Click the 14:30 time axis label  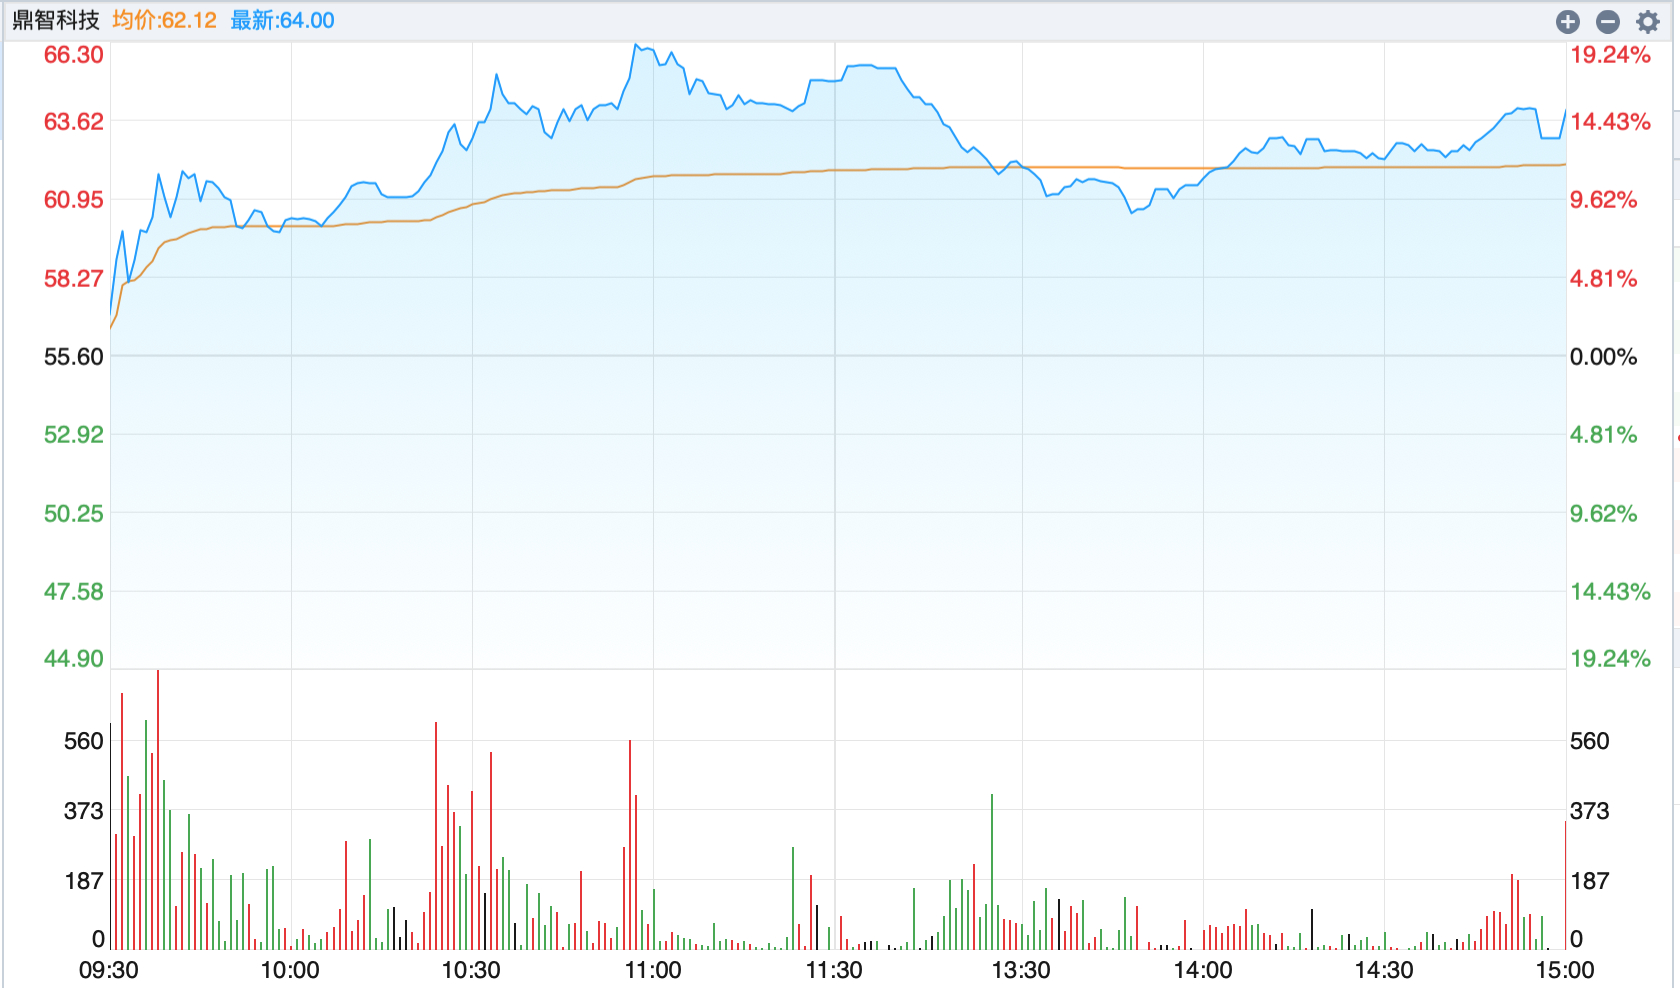coord(1384,970)
